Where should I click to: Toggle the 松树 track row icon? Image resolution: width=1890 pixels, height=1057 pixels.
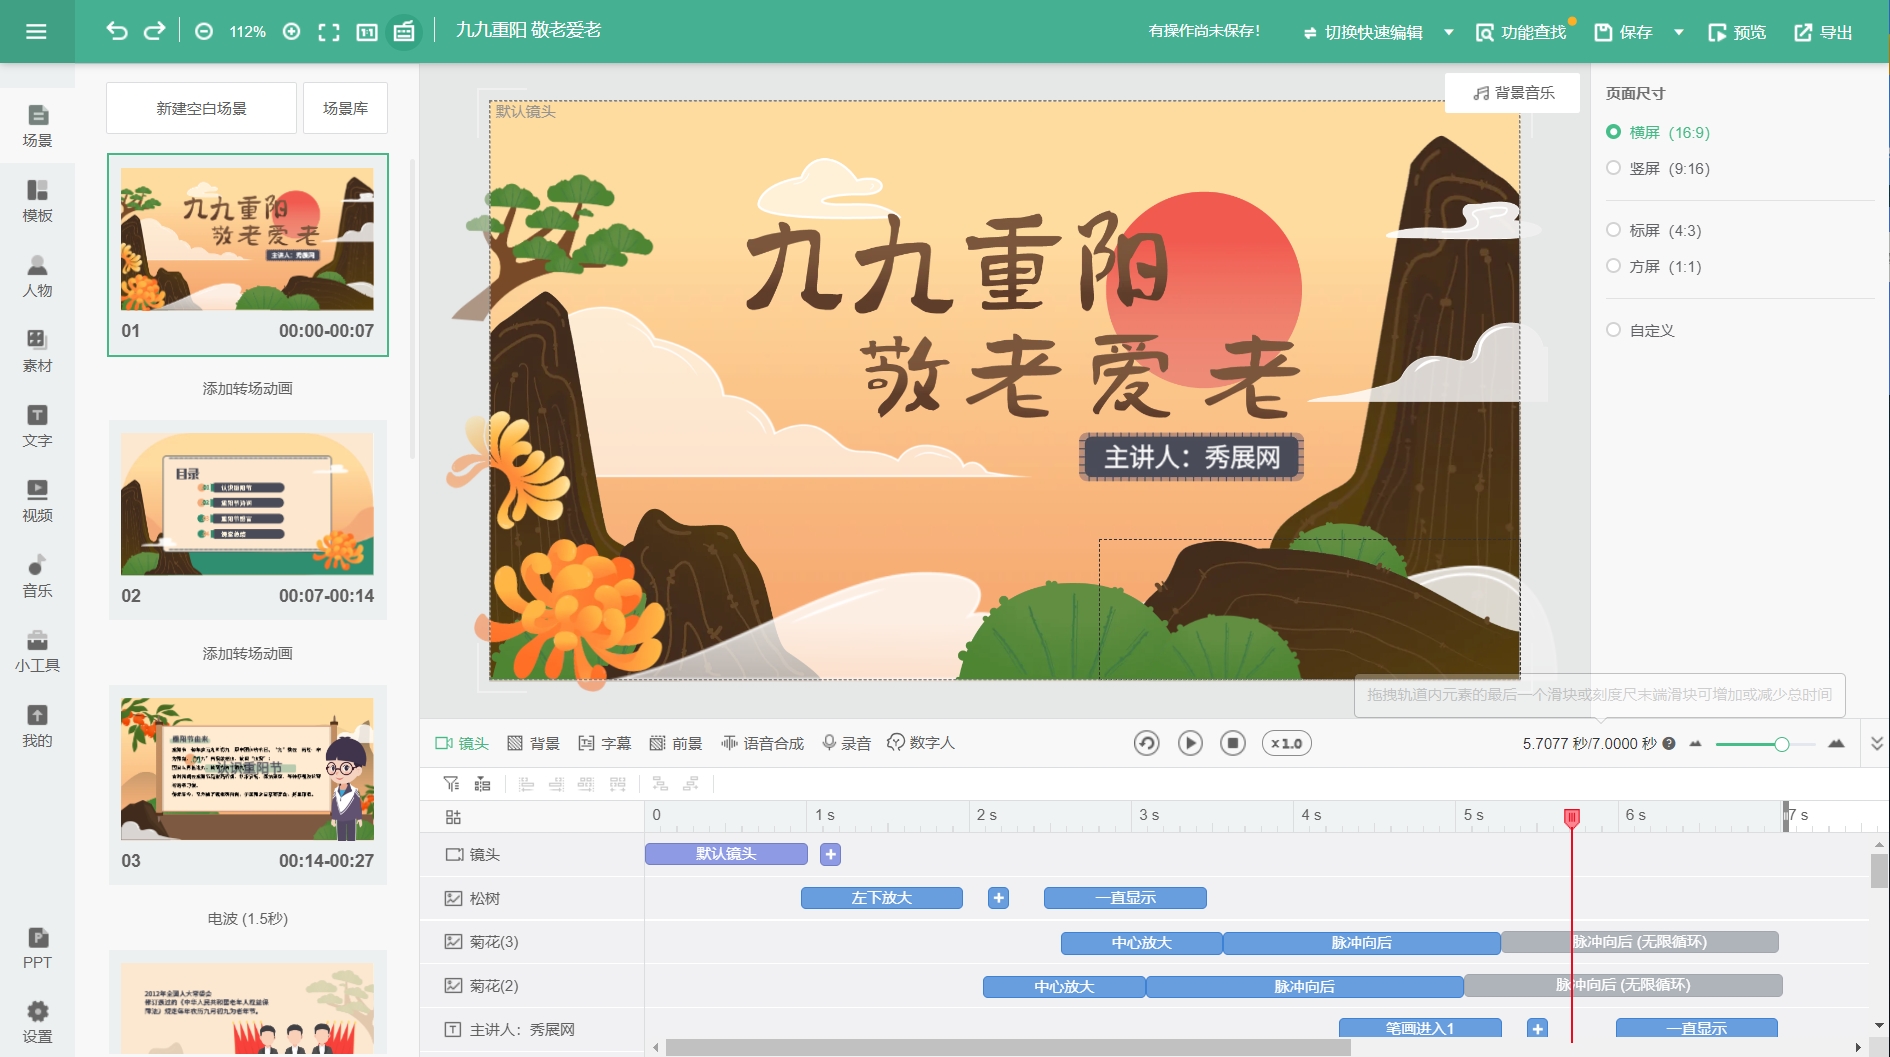[x=454, y=898]
